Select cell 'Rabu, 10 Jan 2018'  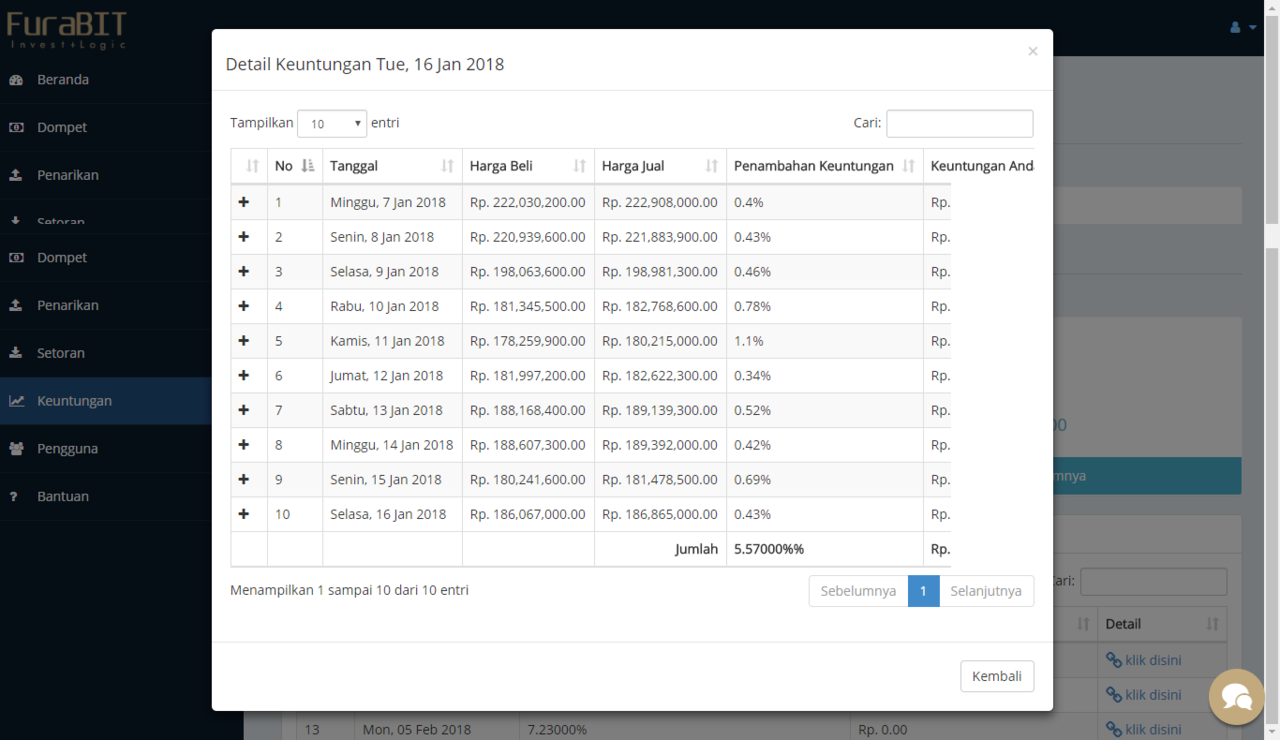pyautogui.click(x=392, y=306)
